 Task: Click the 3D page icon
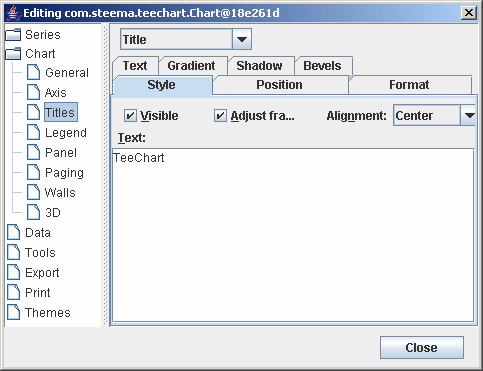pyautogui.click(x=33, y=212)
